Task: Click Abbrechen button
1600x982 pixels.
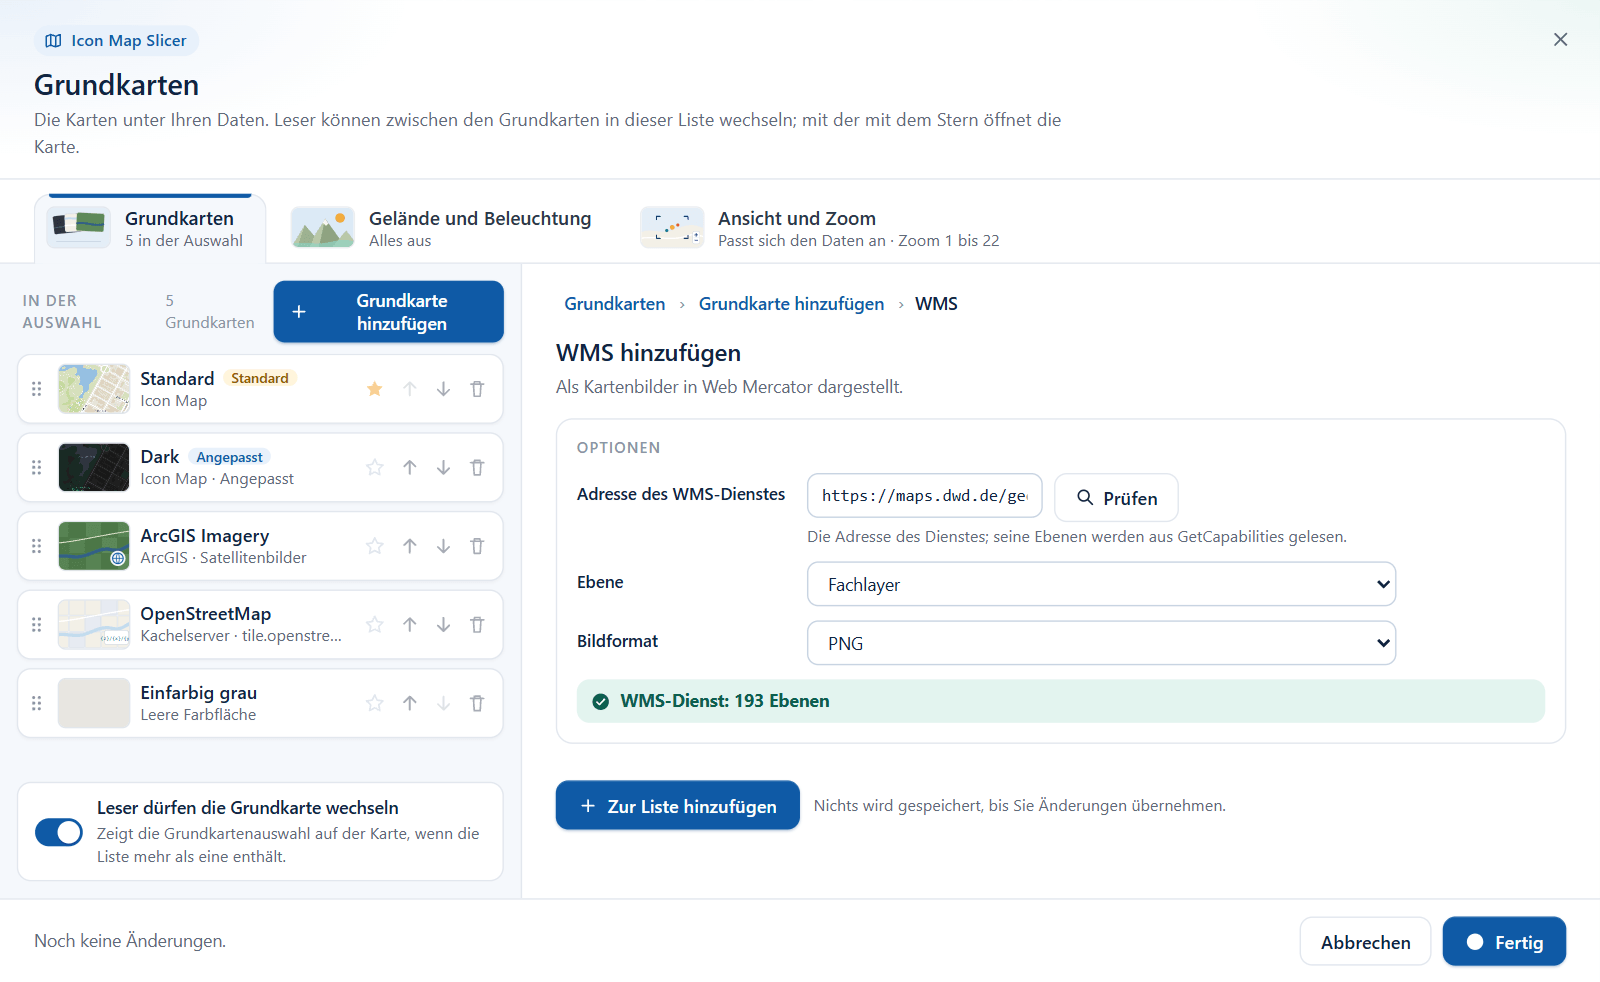Action: click(x=1365, y=942)
